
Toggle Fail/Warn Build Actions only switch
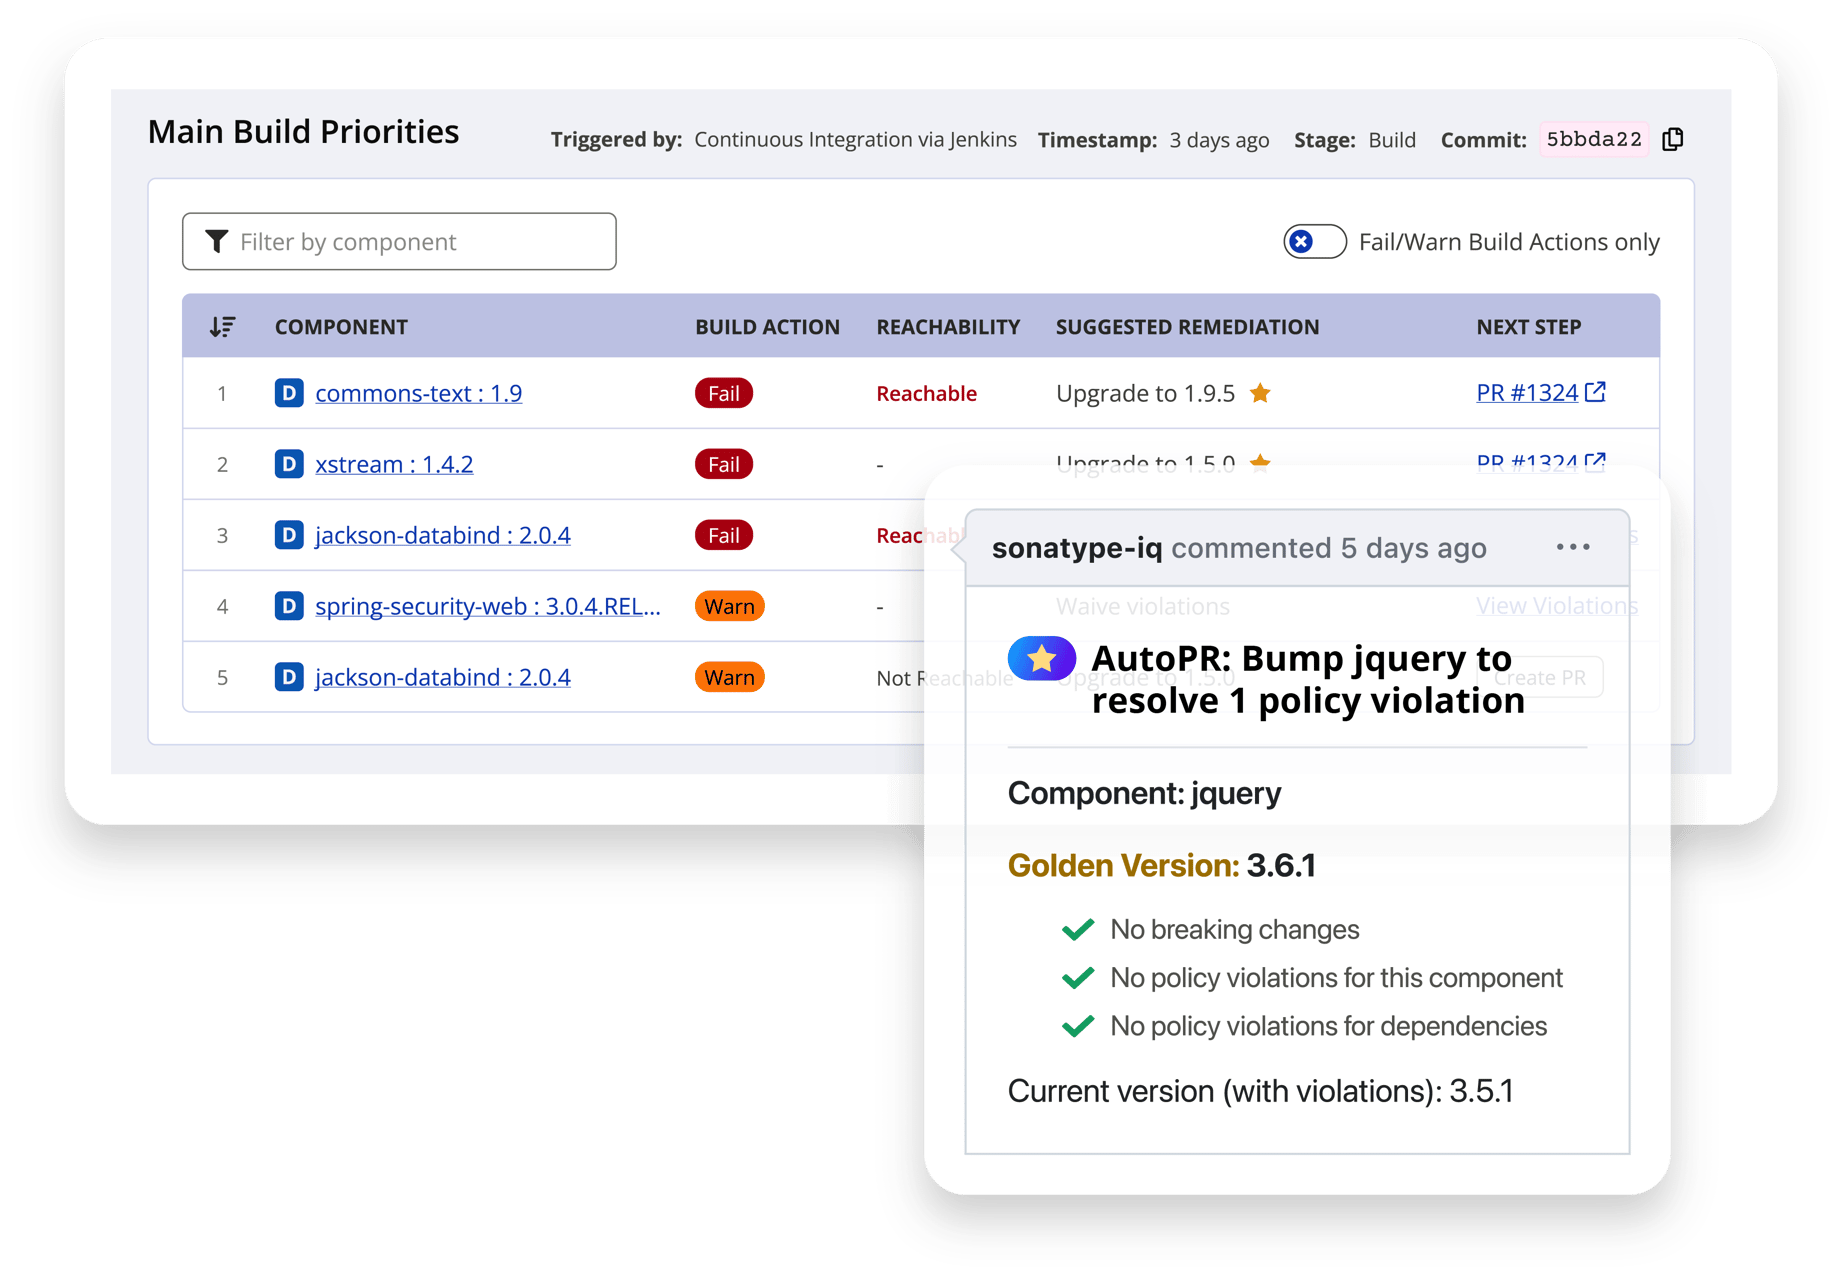1314,242
